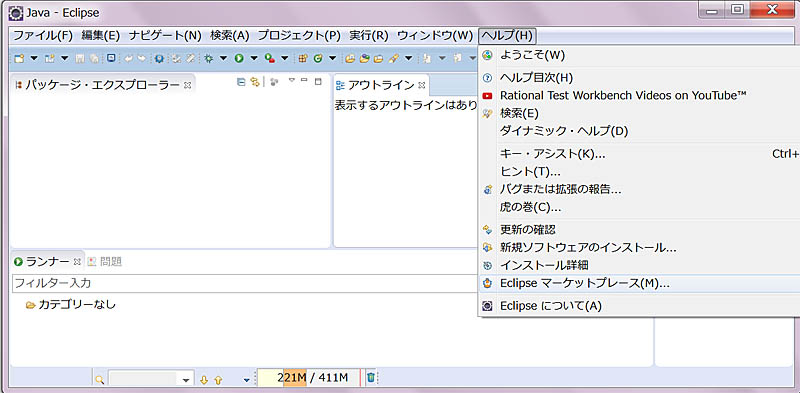Click the Save toolbar icon

[80, 58]
